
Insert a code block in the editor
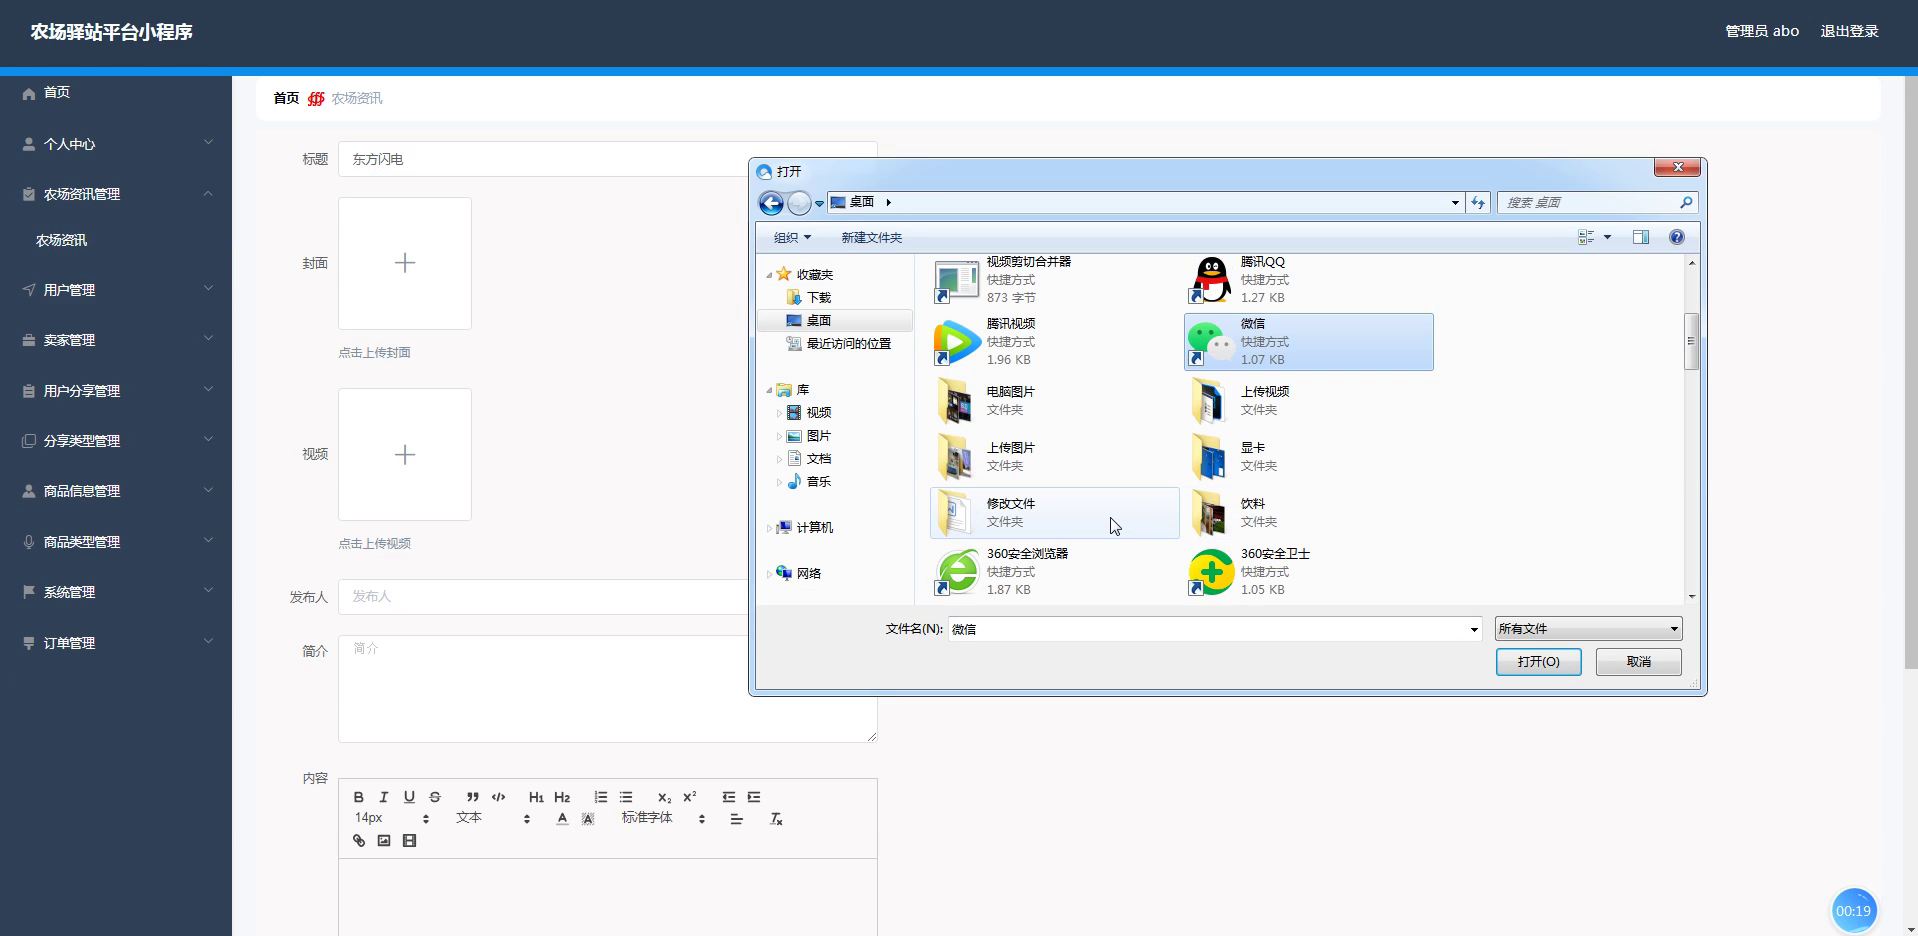click(498, 797)
